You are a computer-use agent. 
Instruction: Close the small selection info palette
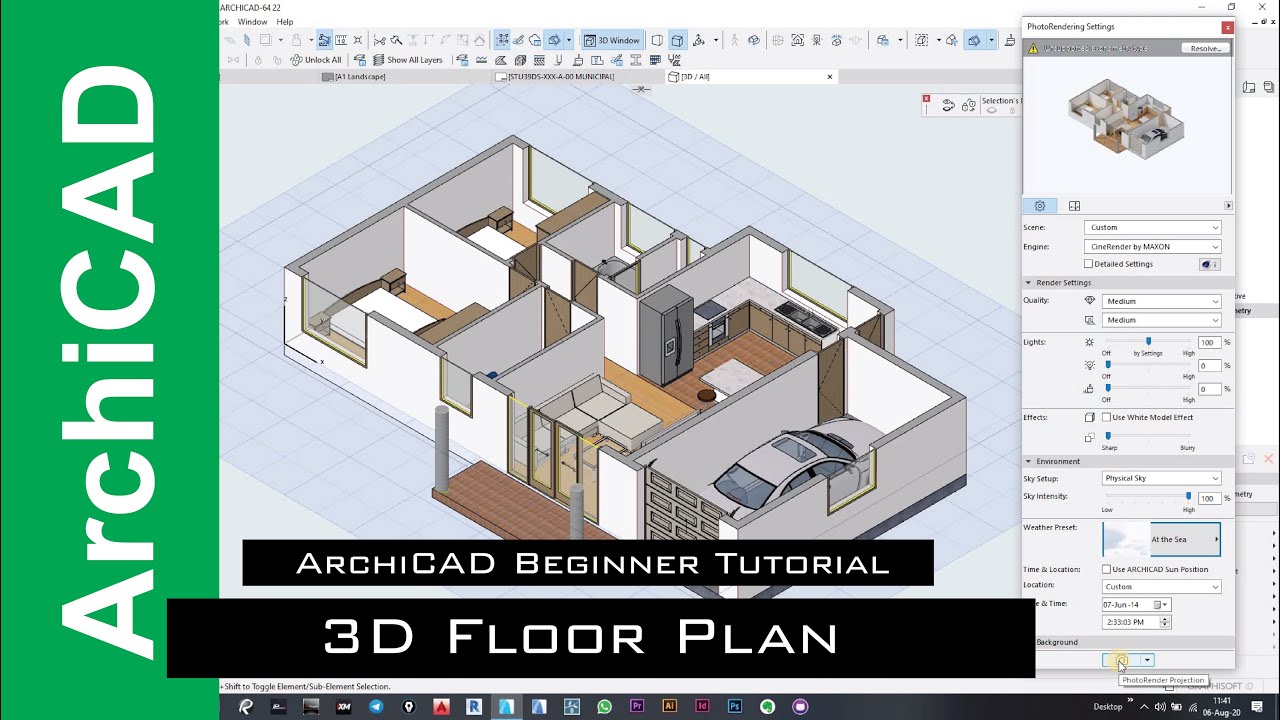tap(926, 98)
